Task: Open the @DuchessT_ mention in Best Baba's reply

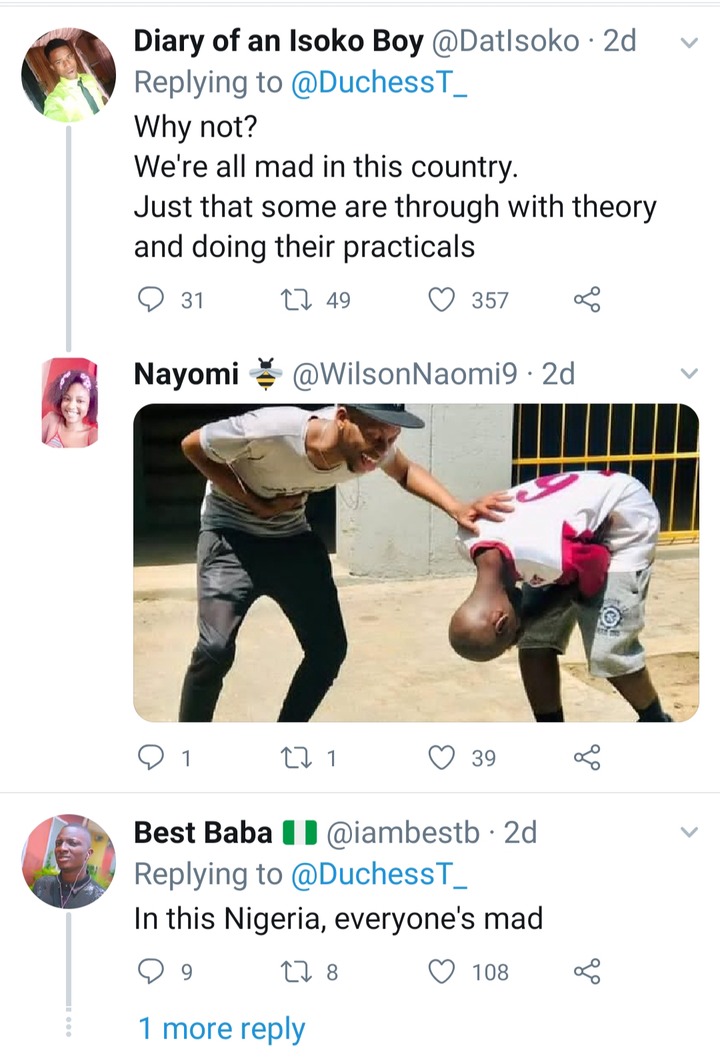Action: click(x=377, y=874)
